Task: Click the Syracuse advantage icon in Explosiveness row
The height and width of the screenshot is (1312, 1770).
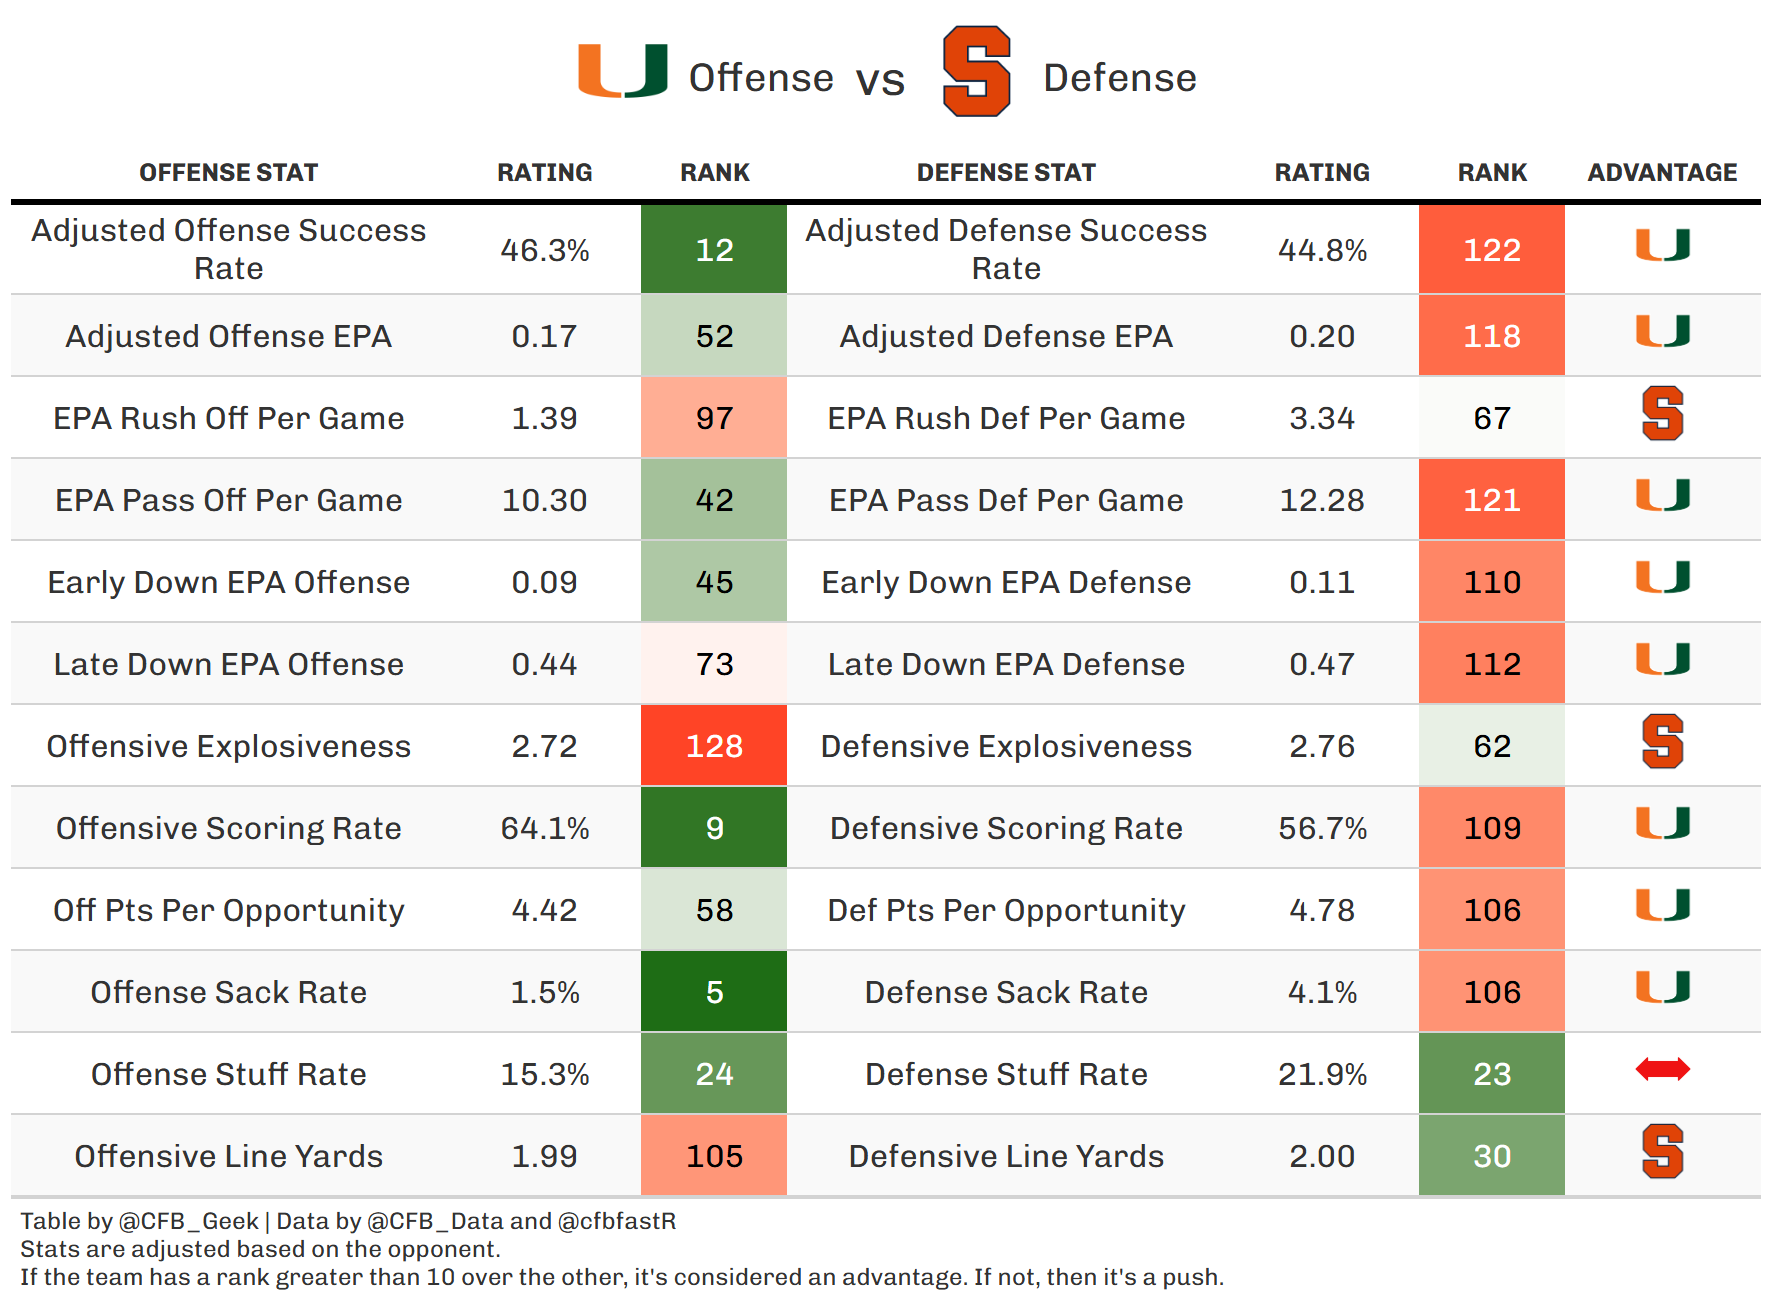Action: (x=1662, y=742)
